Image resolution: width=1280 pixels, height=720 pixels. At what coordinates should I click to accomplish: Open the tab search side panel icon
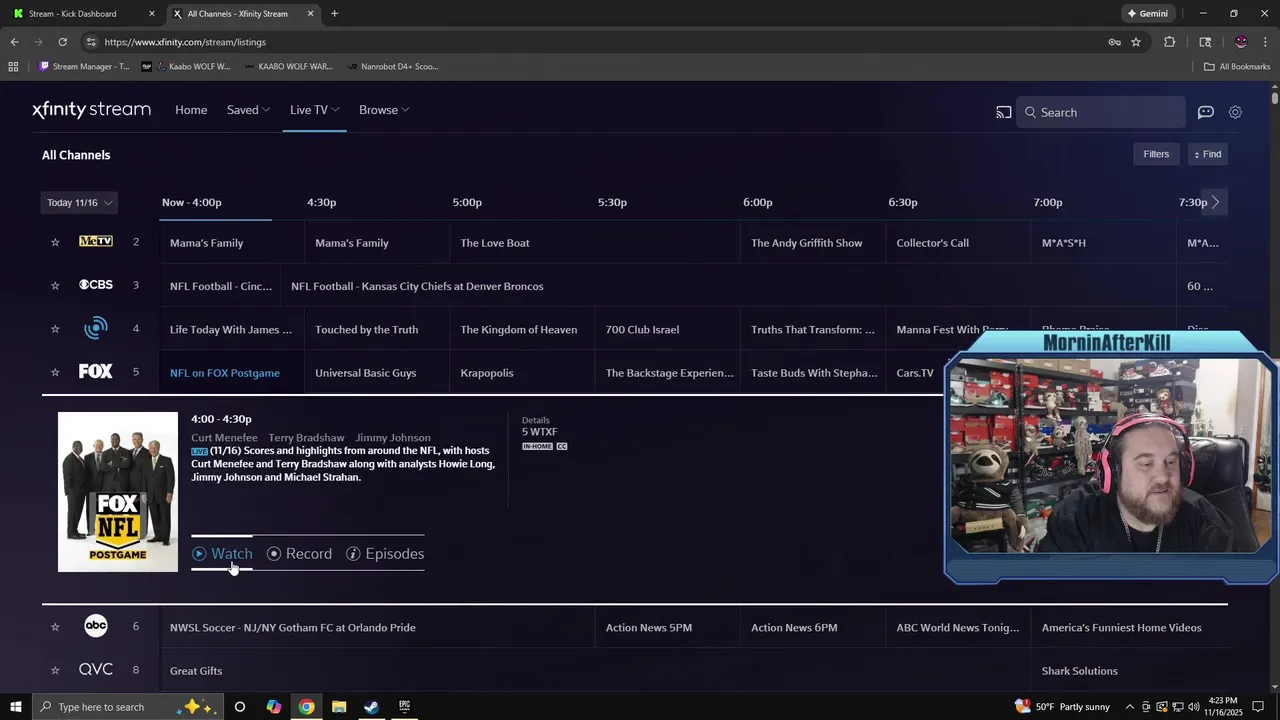1205,42
